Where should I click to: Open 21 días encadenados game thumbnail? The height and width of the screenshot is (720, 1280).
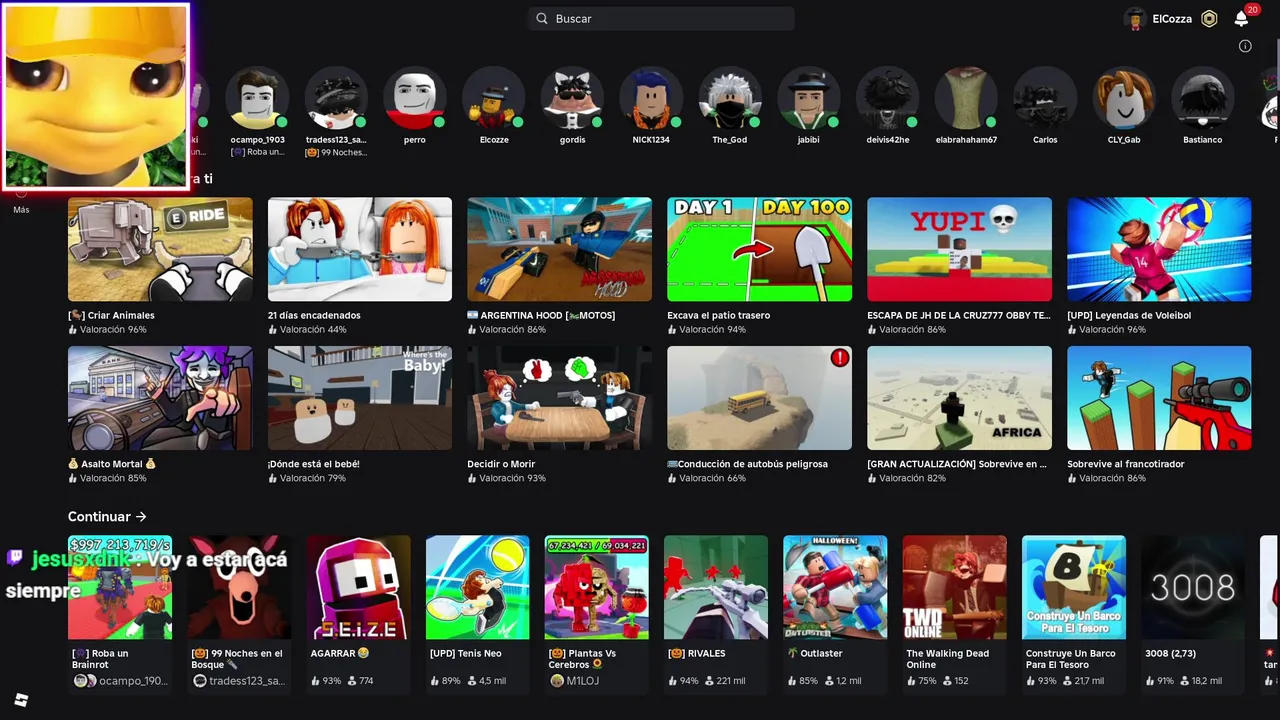click(360, 249)
